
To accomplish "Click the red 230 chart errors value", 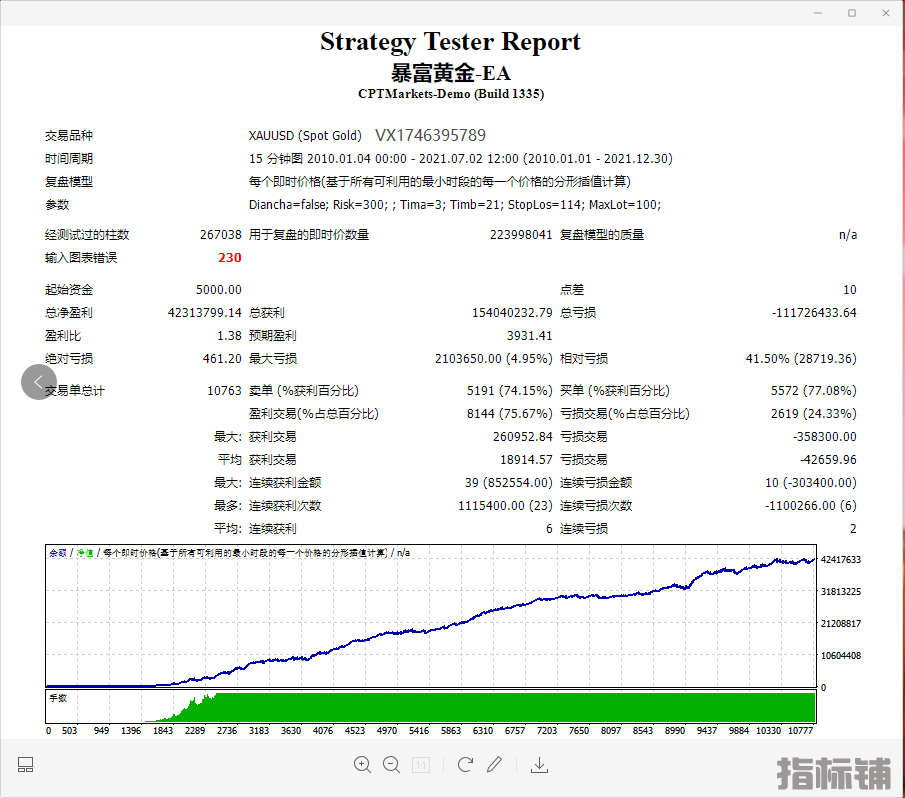I will [230, 258].
